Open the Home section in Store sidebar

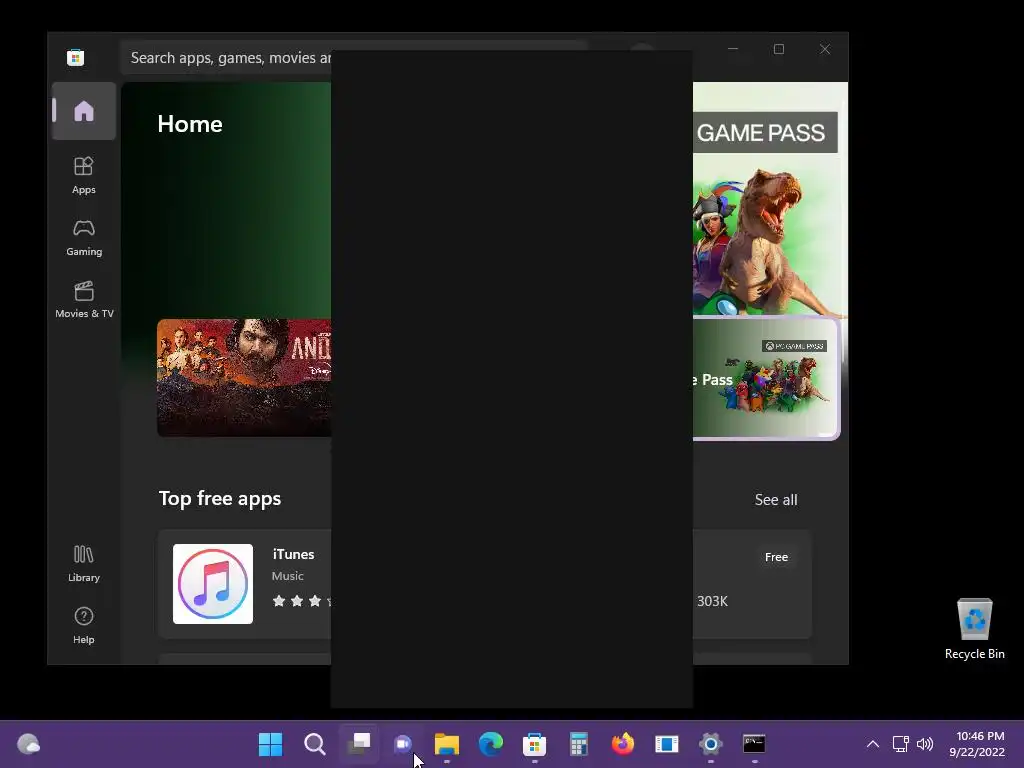(x=84, y=111)
